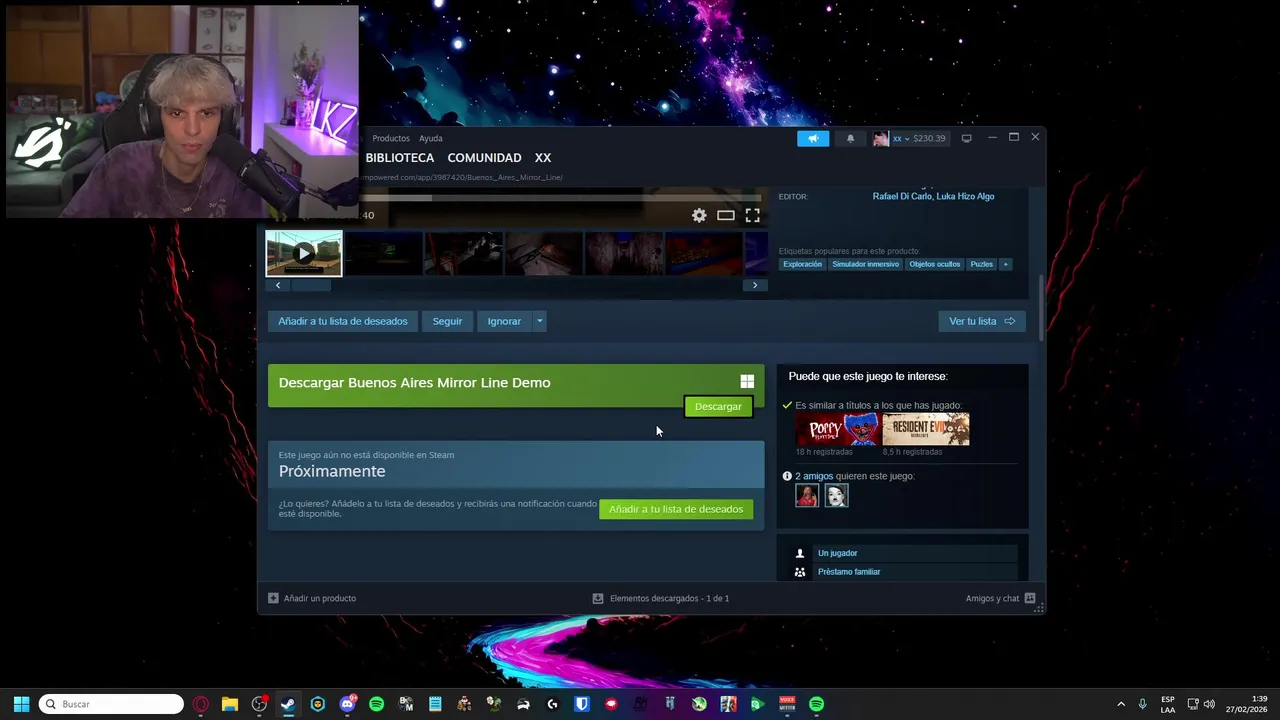Image resolution: width=1280 pixels, height=720 pixels.
Task: Open the Puzles tag
Action: 982,264
